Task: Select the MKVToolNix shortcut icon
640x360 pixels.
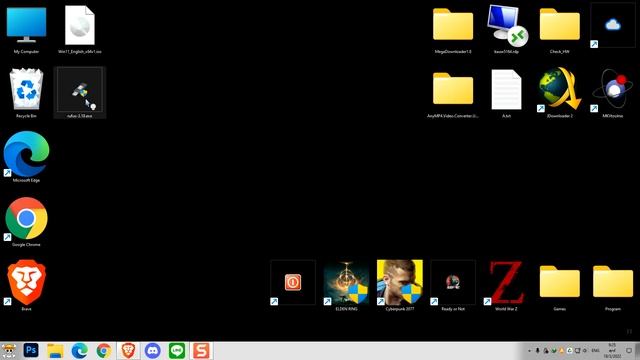Action: (613, 89)
